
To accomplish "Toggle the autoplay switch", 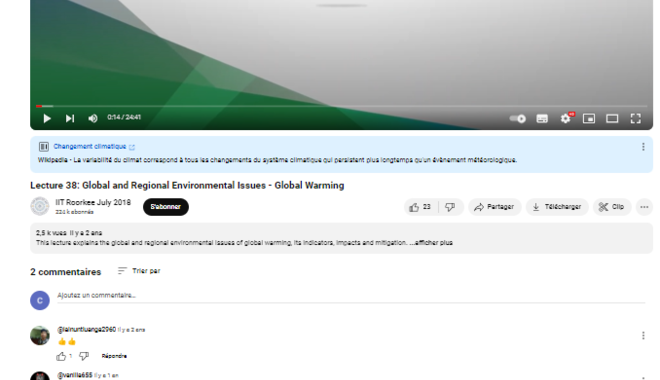I will point(518,119).
